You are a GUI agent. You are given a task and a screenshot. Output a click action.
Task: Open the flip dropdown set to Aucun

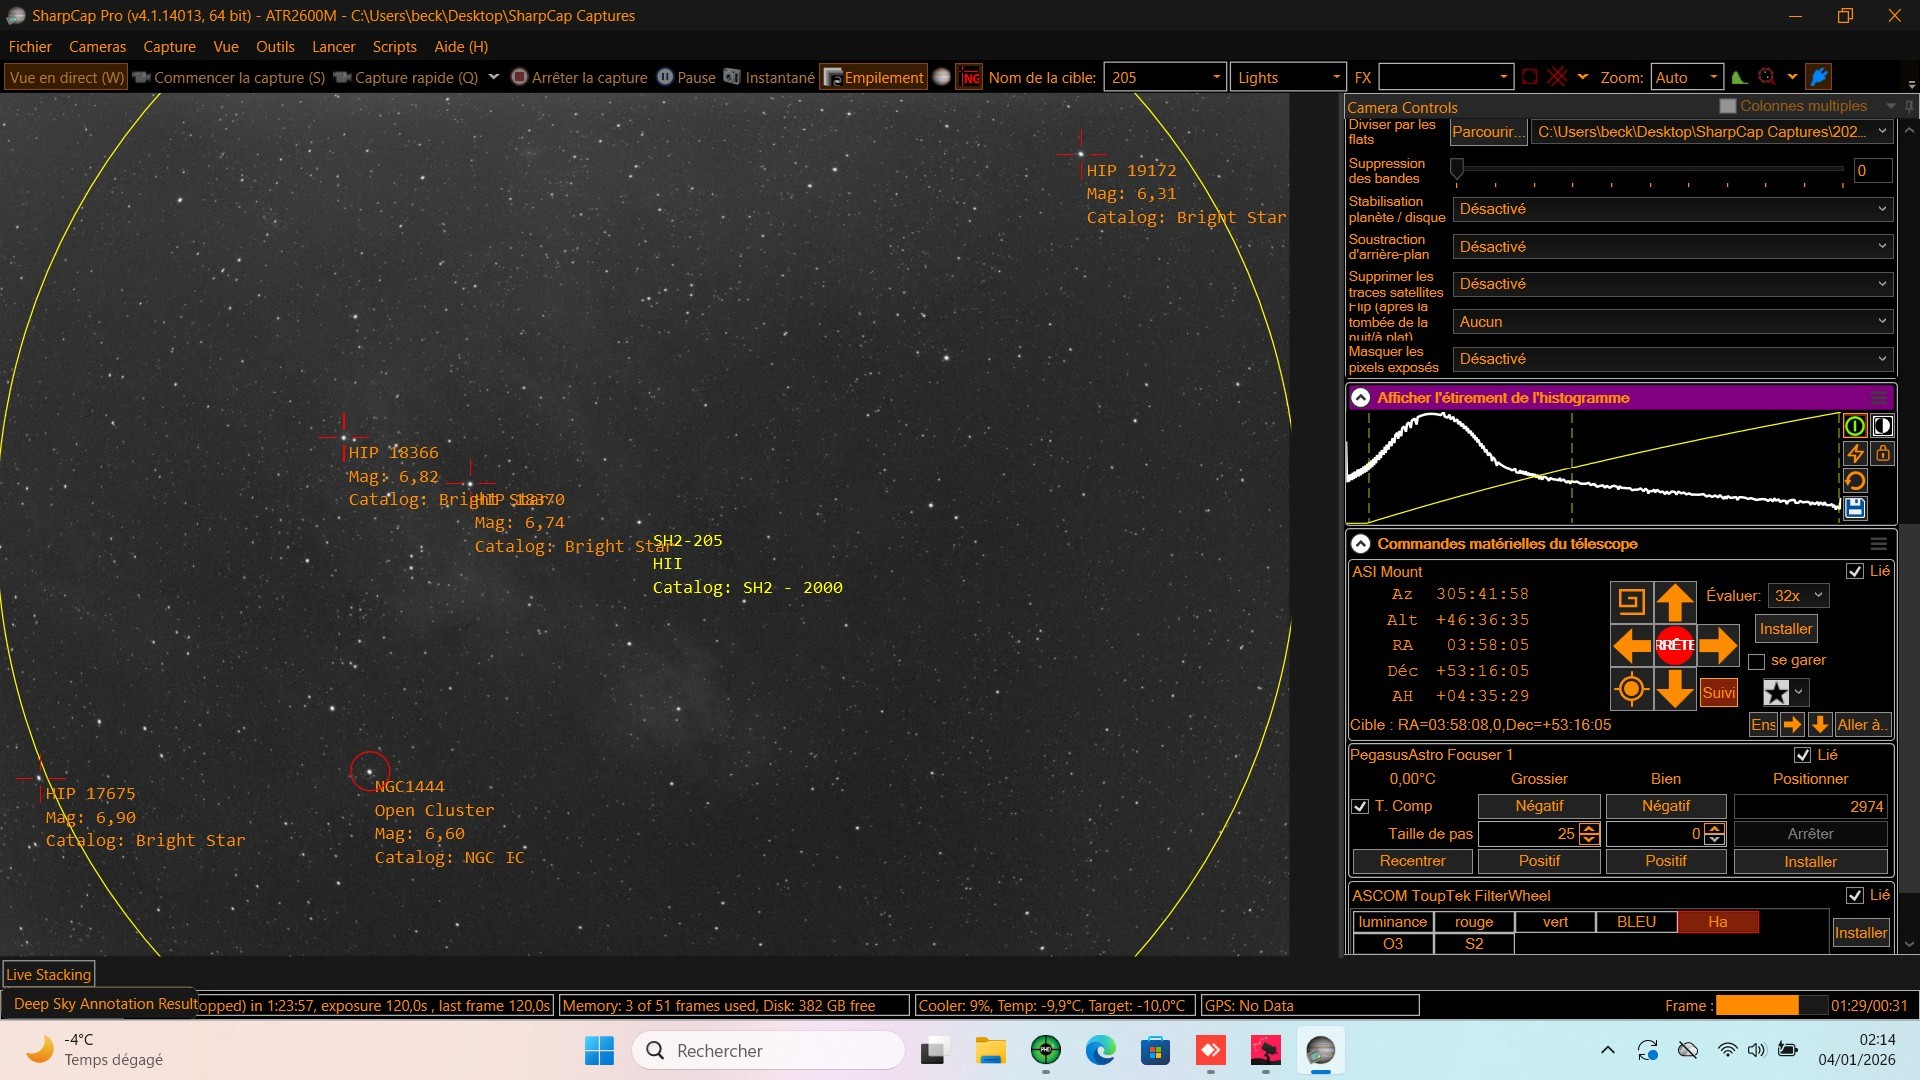point(1672,322)
